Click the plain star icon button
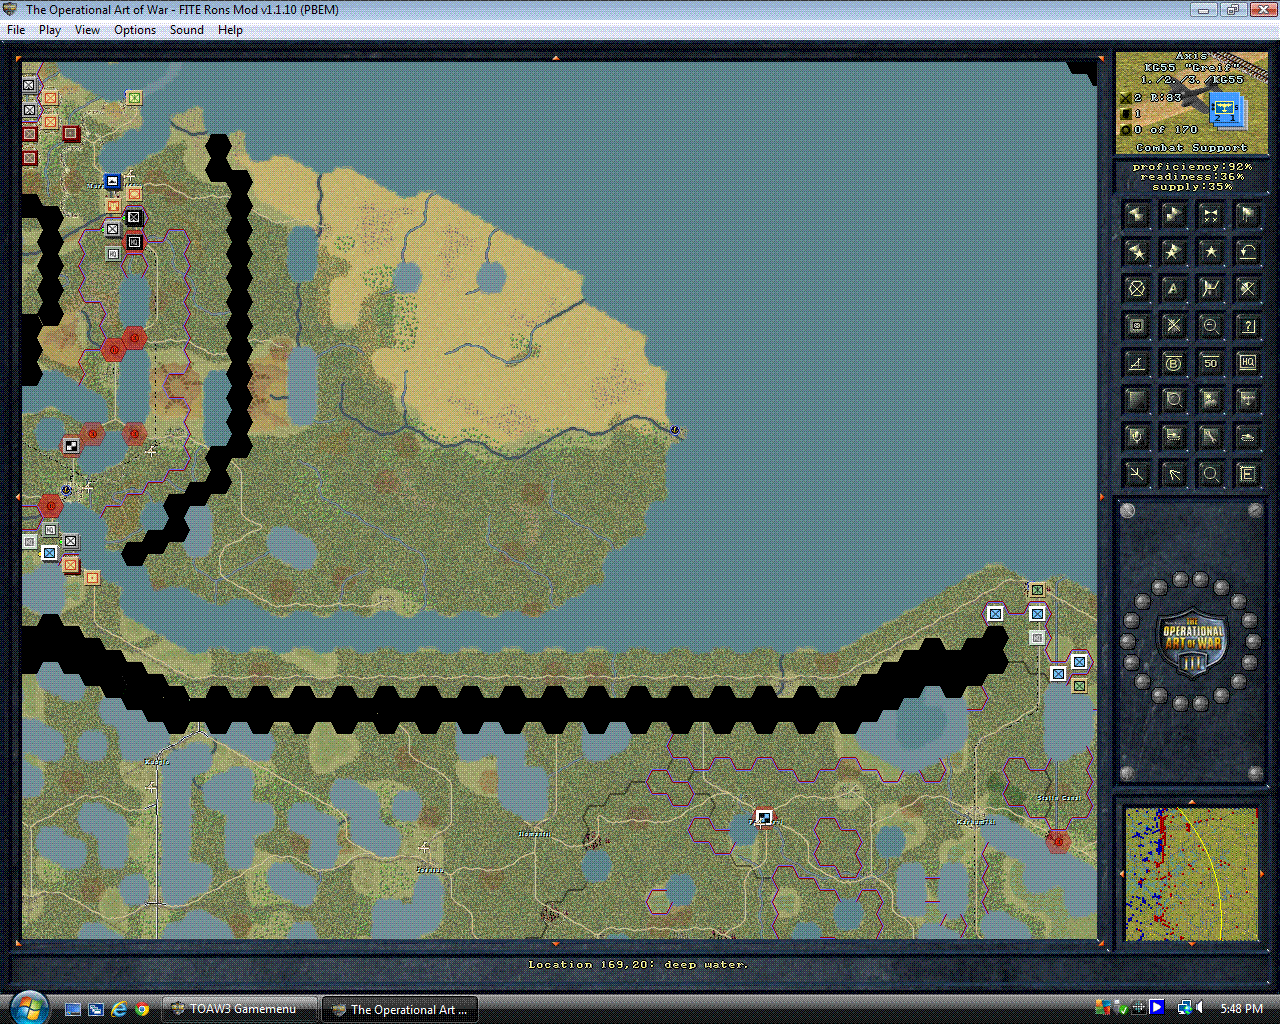This screenshot has width=1280, height=1024. 1211,251
